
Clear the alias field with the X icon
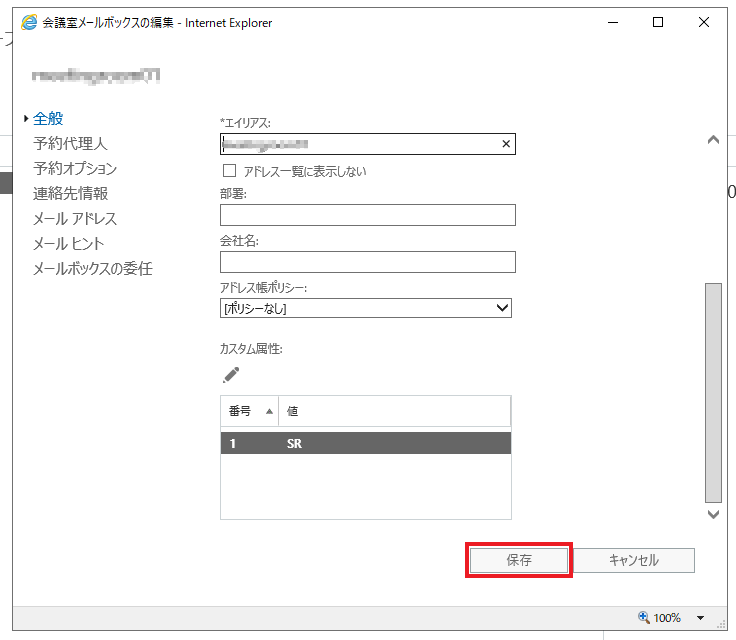click(x=506, y=145)
